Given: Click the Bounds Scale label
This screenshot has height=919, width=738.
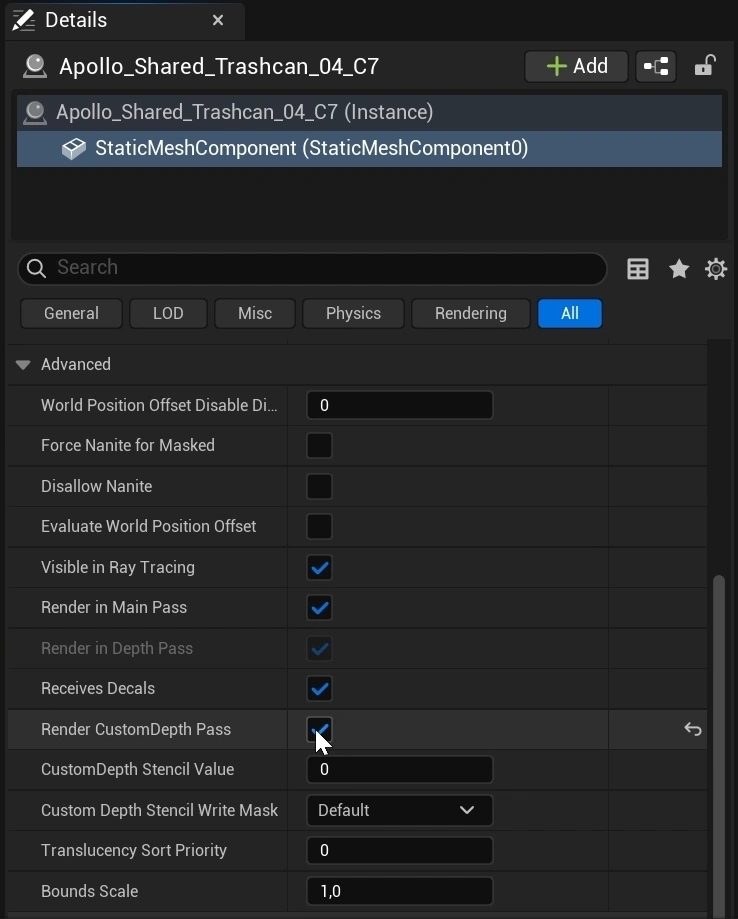Looking at the screenshot, I should (x=90, y=891).
